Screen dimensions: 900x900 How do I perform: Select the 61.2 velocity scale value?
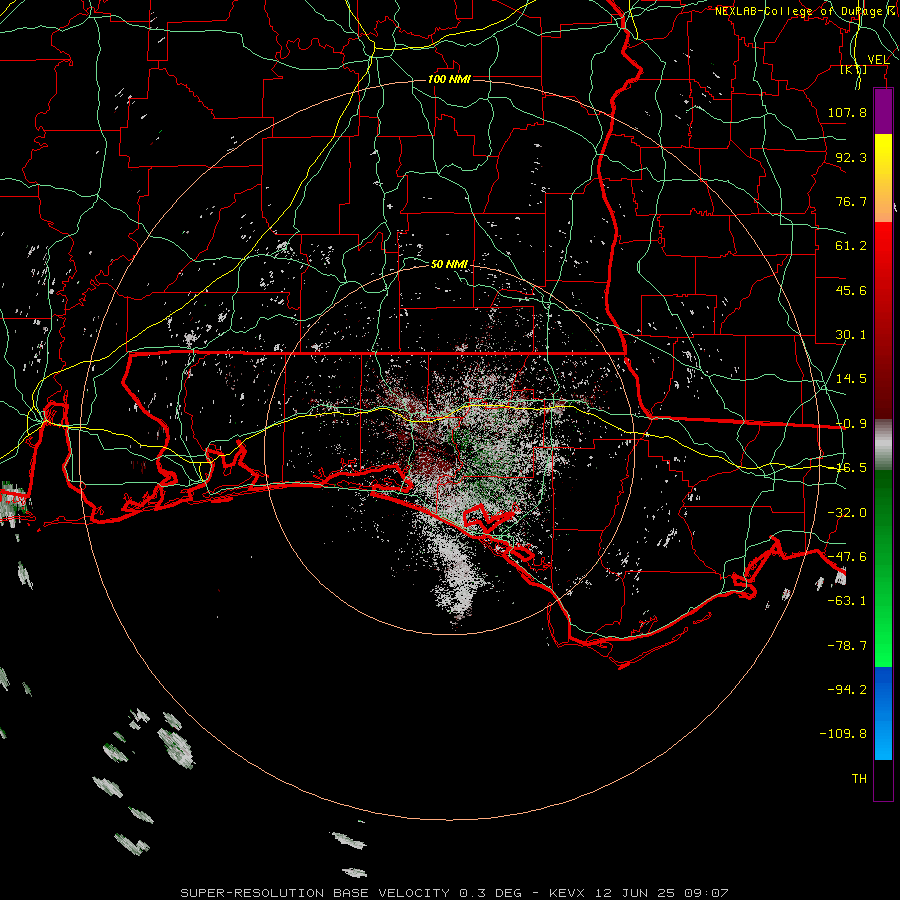pos(851,246)
